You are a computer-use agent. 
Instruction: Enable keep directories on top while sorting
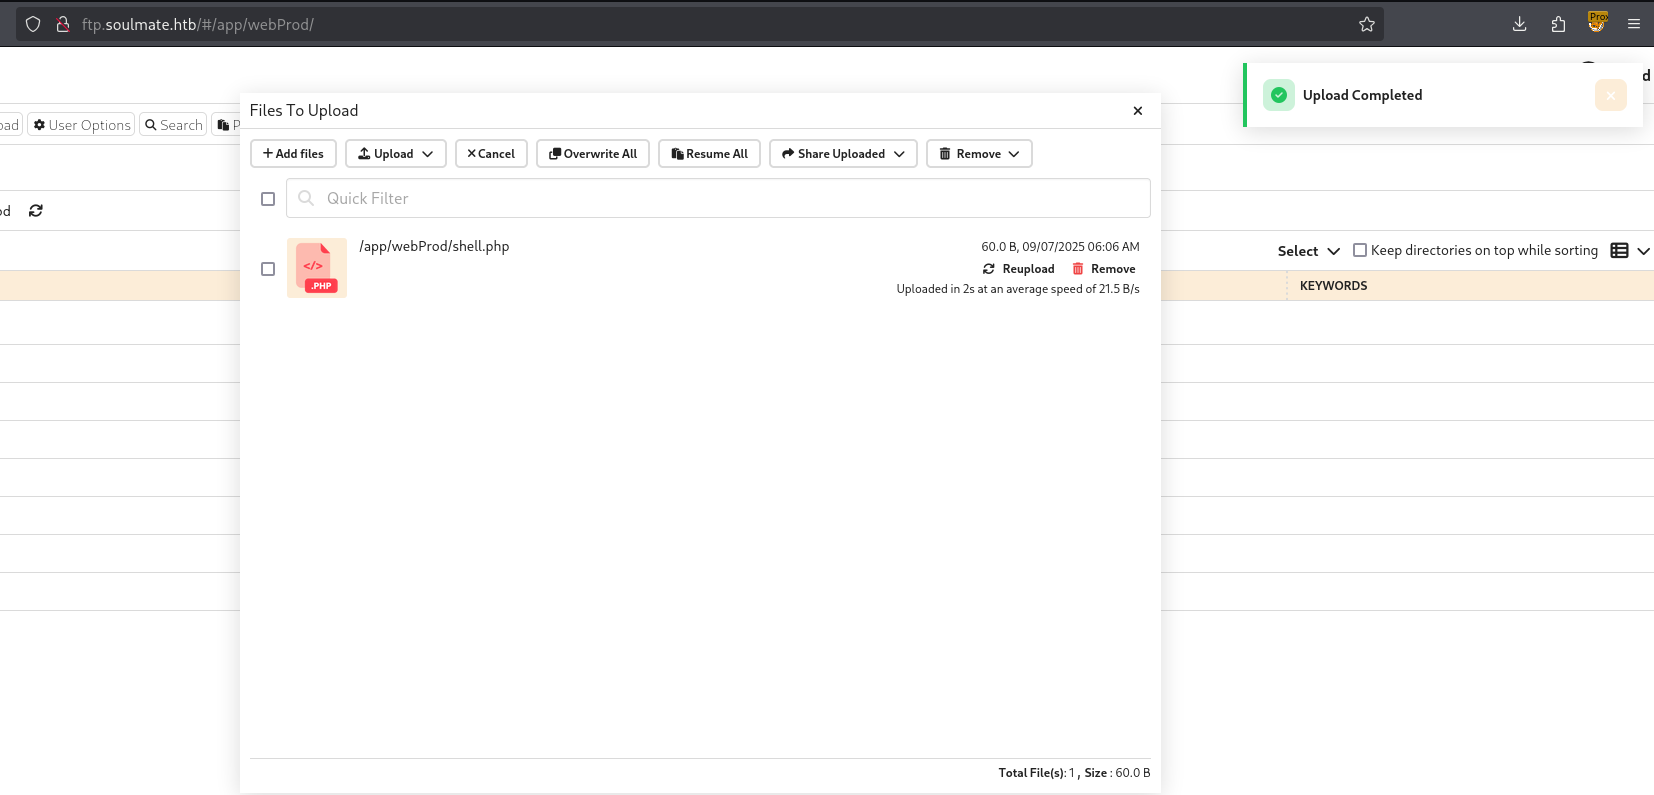[1360, 250]
